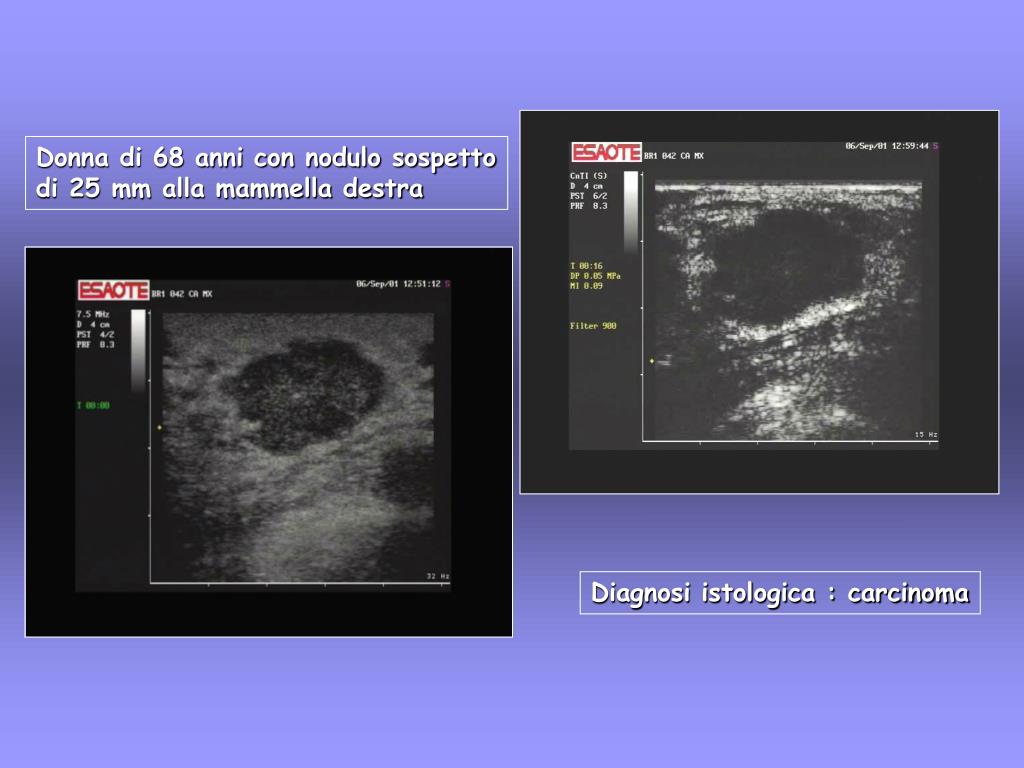Viewport: 1024px width, 768px height.
Task: Click the 15 Hz frame rate label
Action: click(926, 435)
